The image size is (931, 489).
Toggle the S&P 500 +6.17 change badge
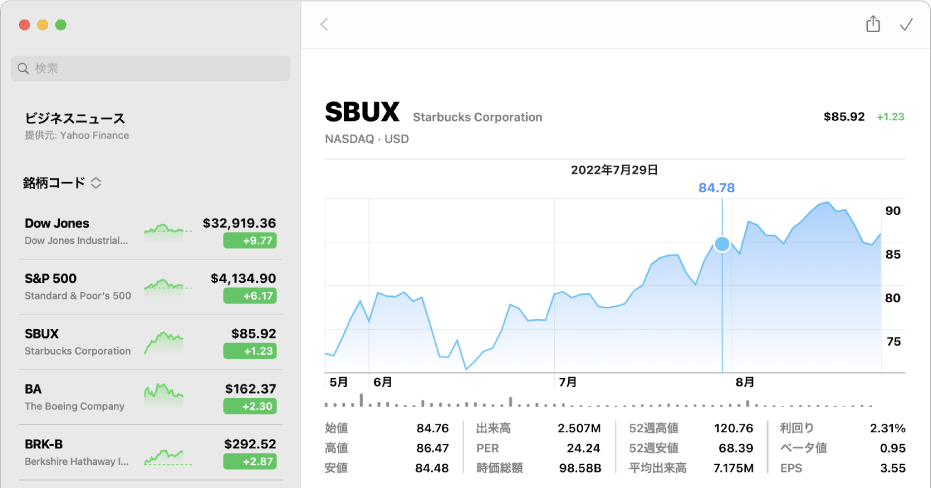click(x=249, y=296)
